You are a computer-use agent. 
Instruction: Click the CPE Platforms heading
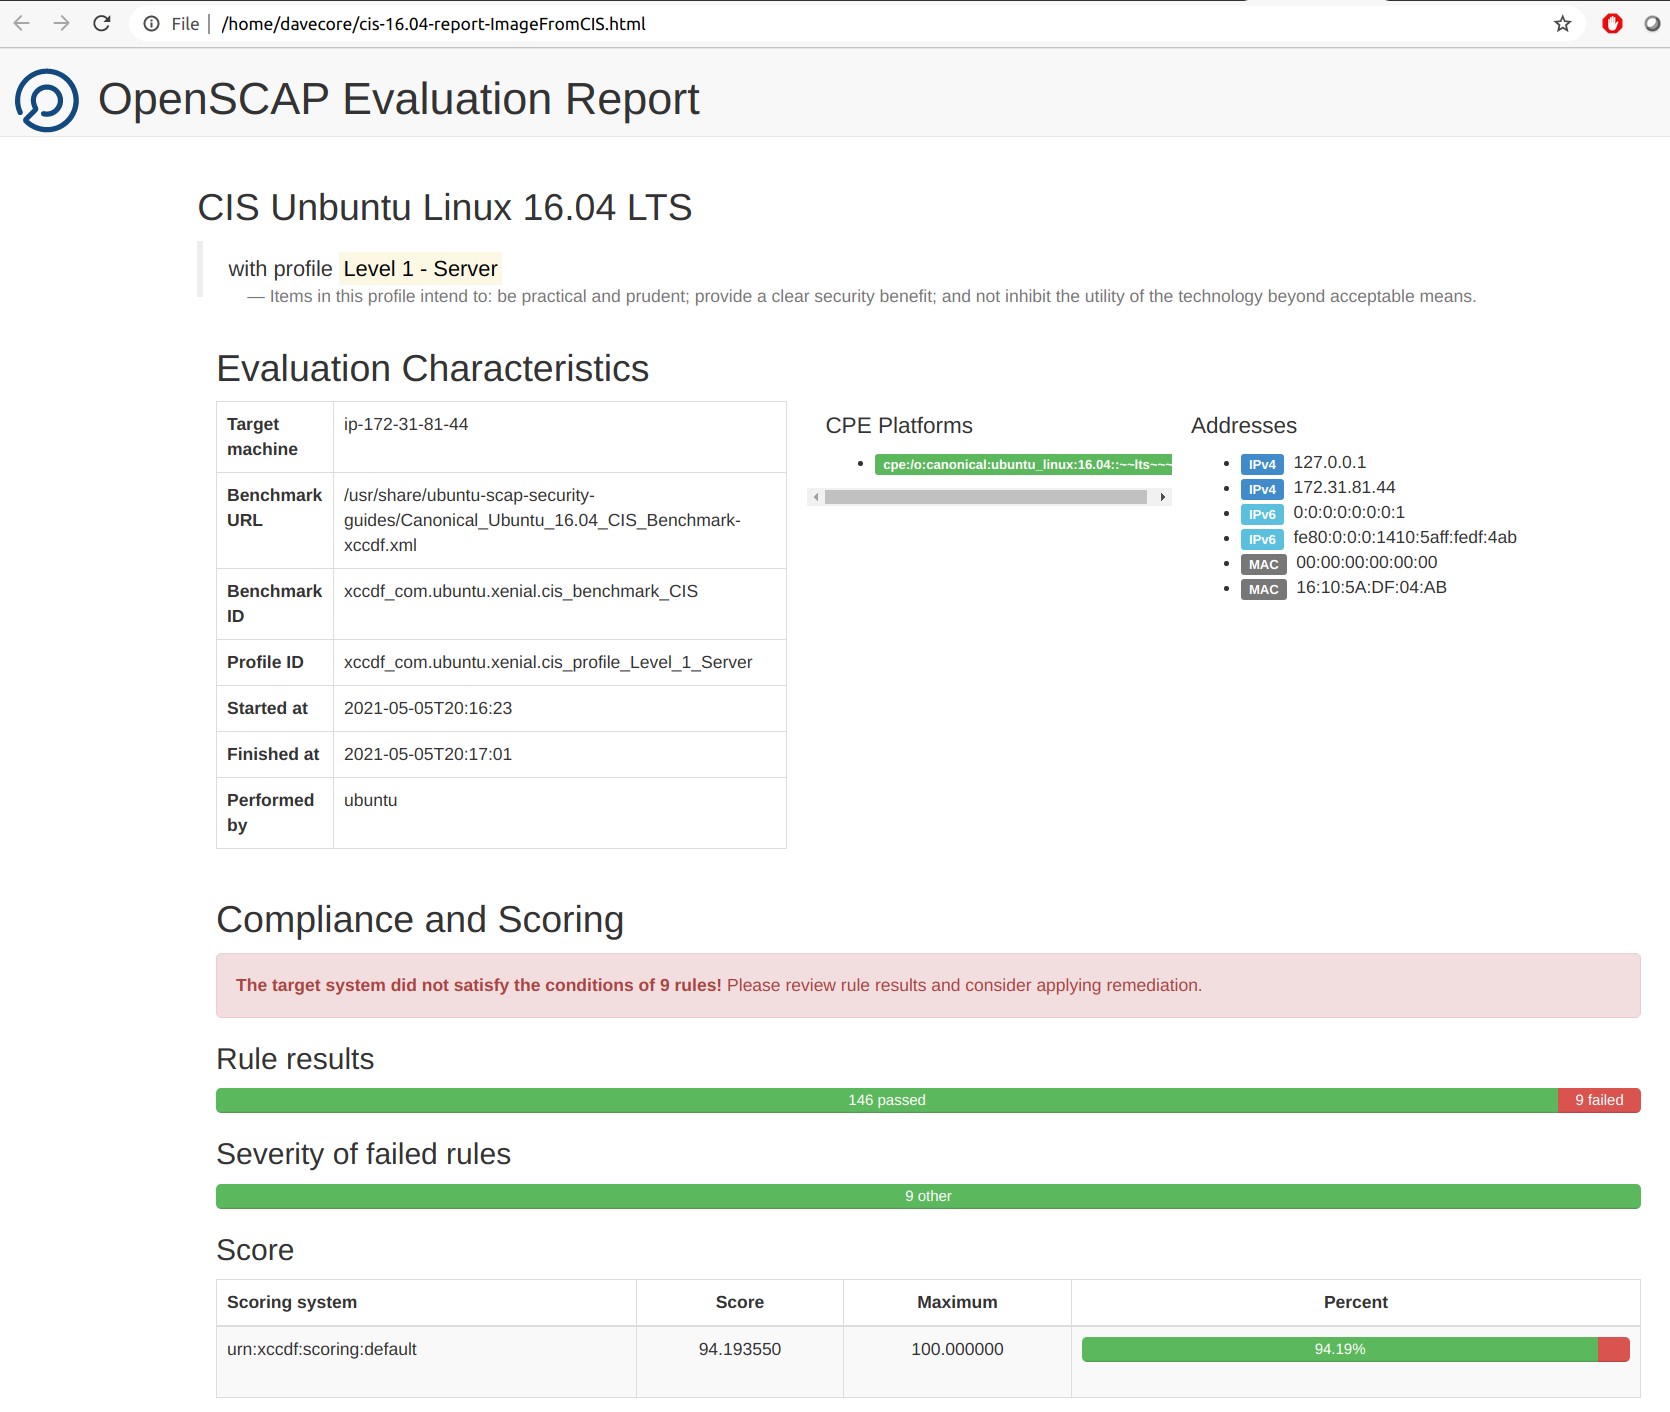899,425
